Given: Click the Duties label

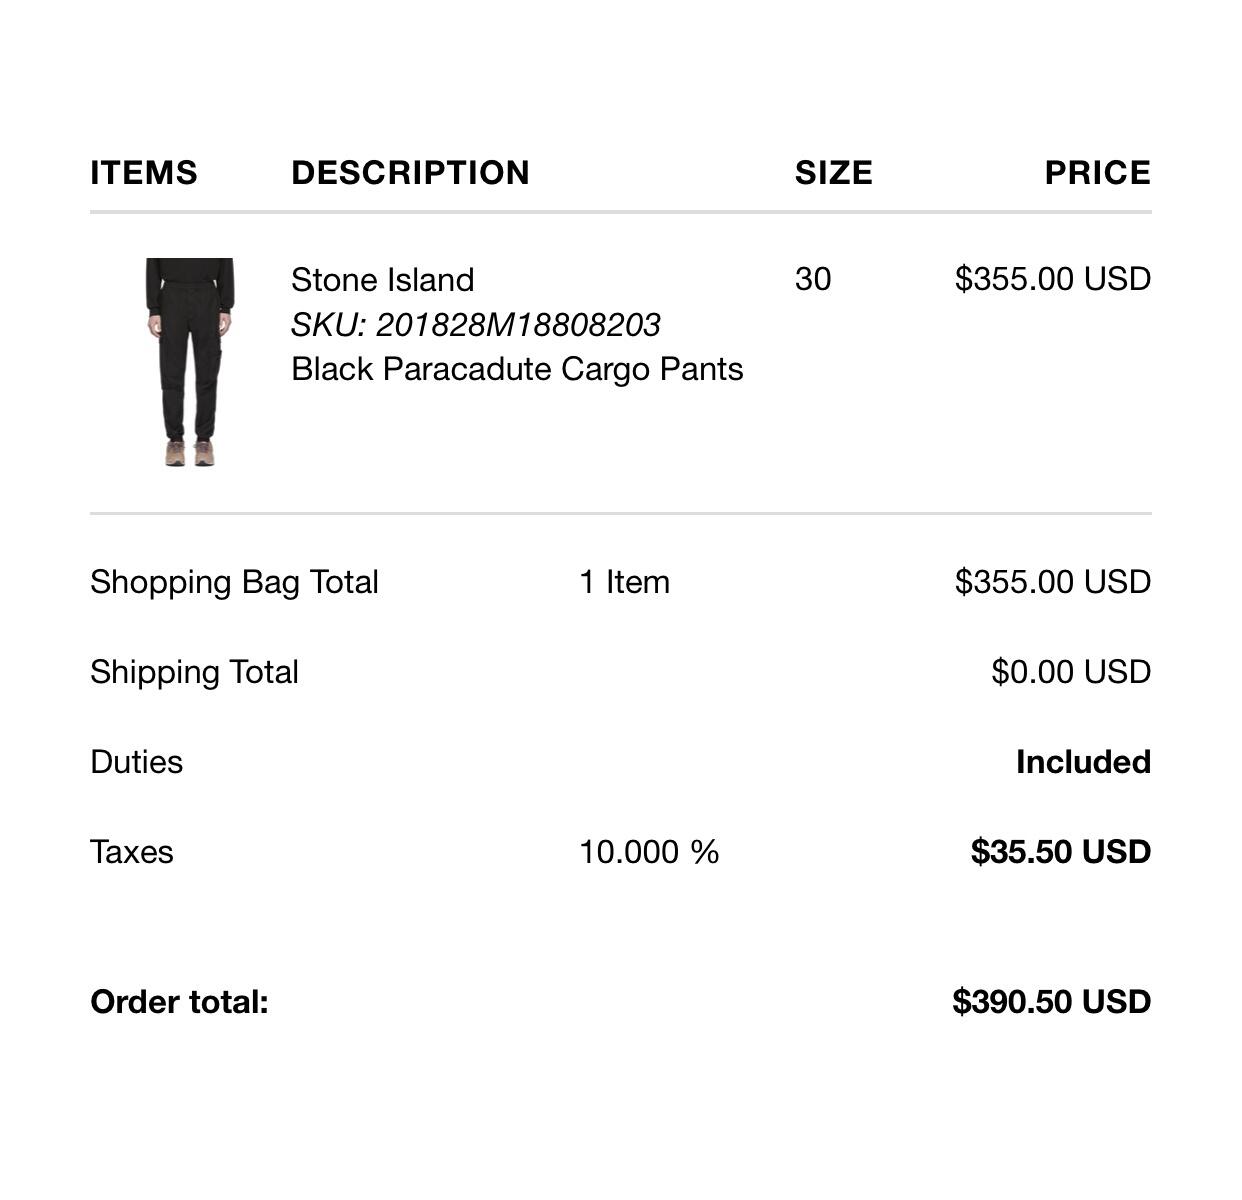Looking at the screenshot, I should click(x=136, y=762).
